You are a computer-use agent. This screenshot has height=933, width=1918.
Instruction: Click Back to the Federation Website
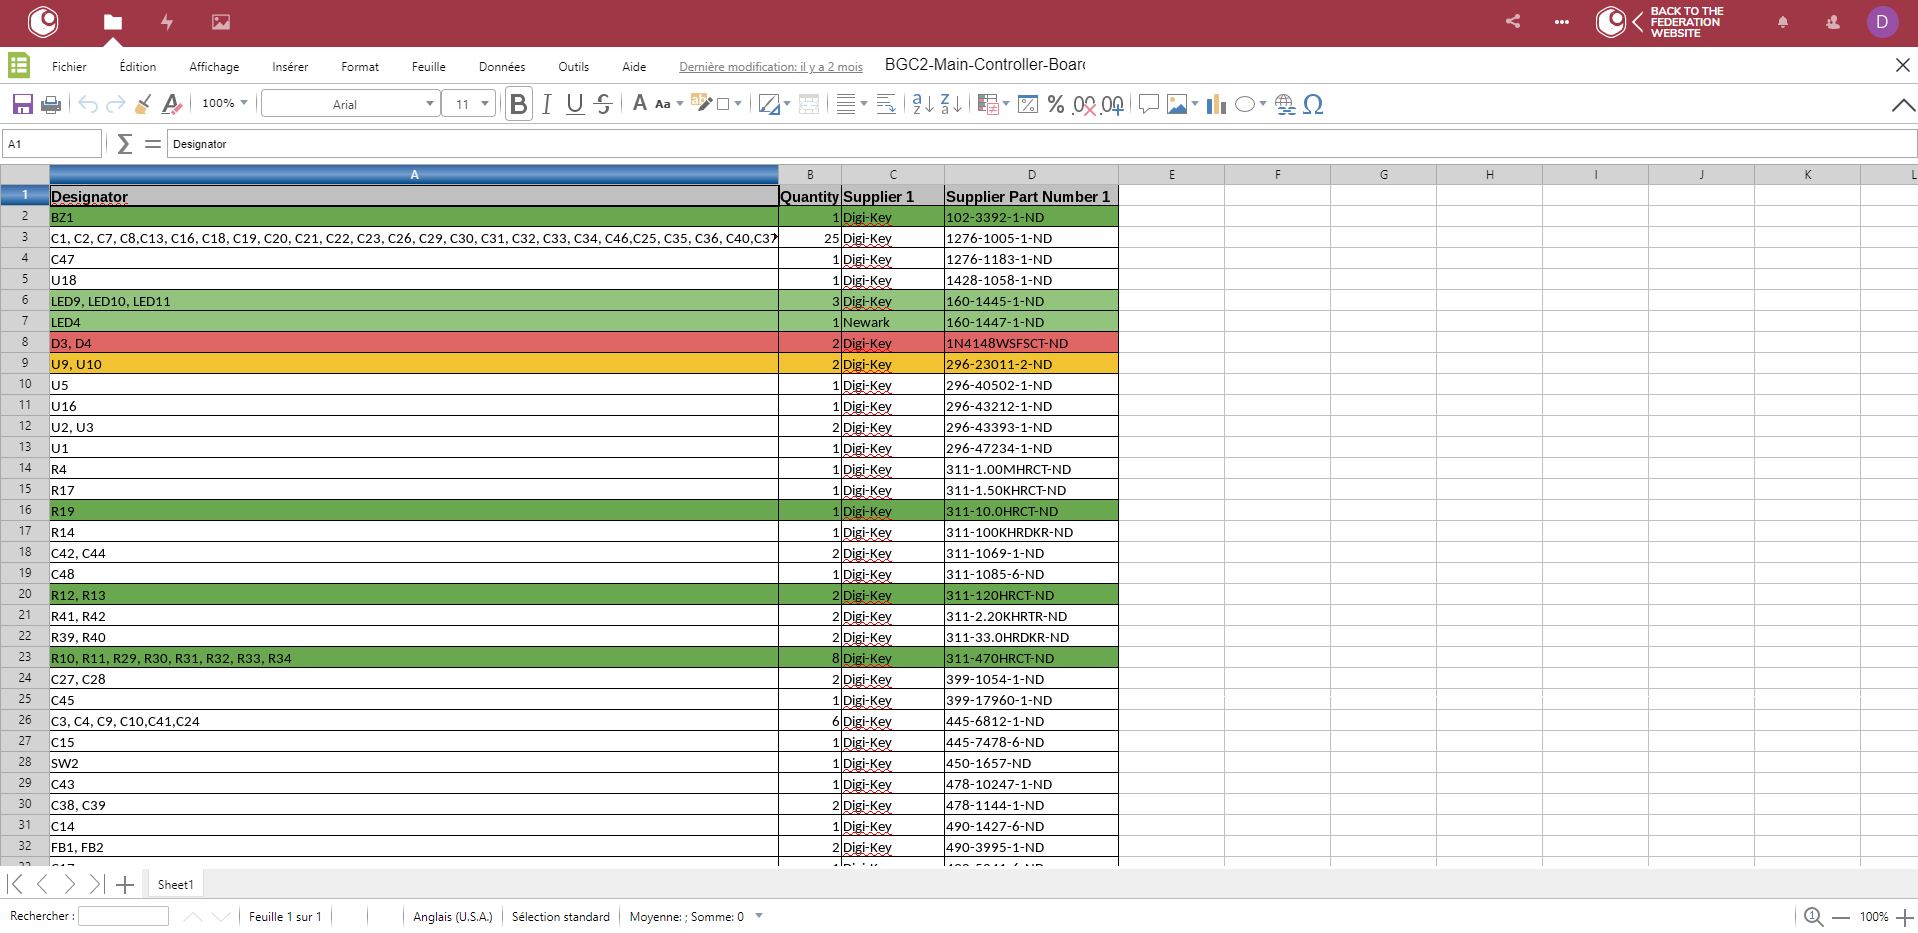pos(1685,22)
